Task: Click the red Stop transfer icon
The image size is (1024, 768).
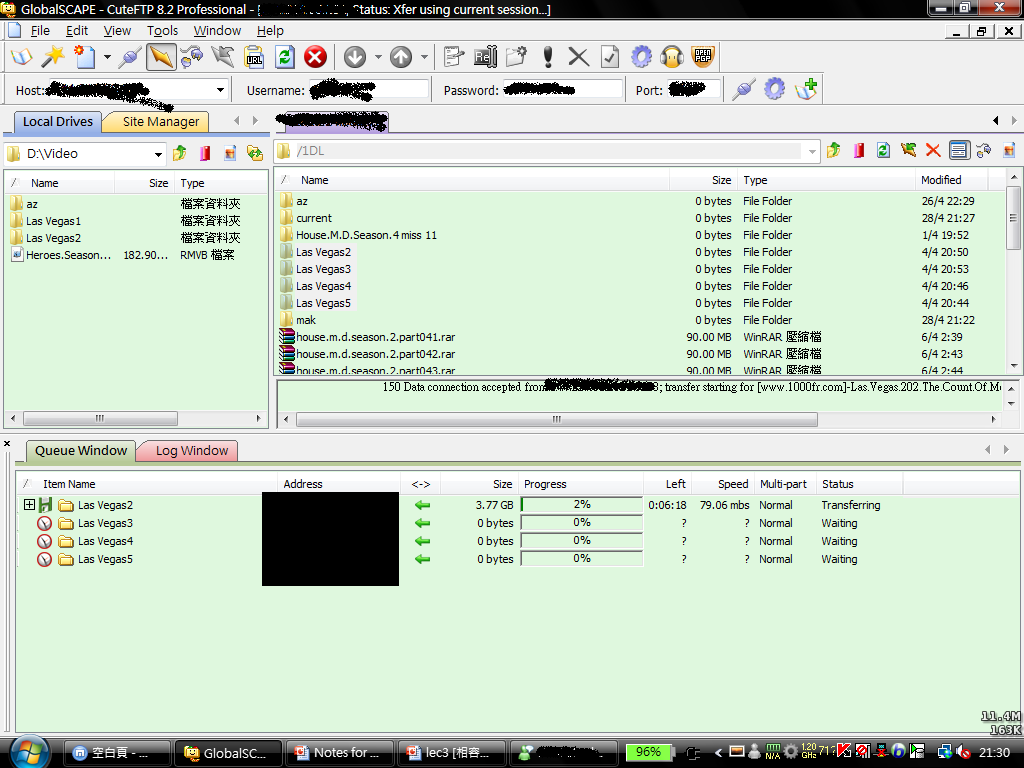Action: coord(315,57)
